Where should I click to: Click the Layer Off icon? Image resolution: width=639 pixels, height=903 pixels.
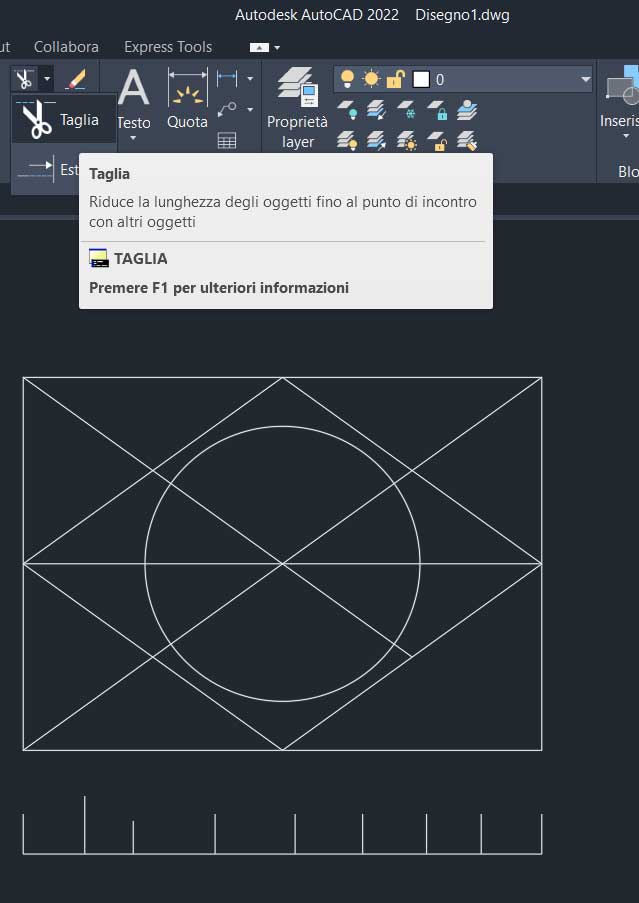347,110
